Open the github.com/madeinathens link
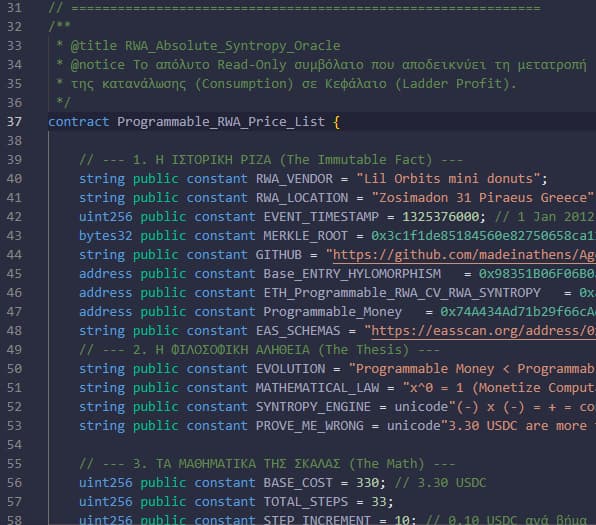596x525 pixels. [x=464, y=255]
